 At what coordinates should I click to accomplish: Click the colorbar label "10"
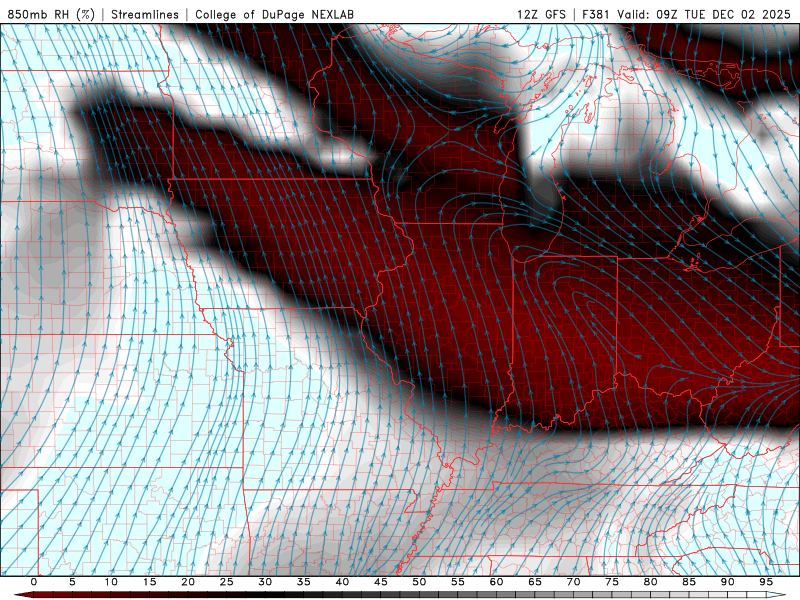[x=111, y=582]
